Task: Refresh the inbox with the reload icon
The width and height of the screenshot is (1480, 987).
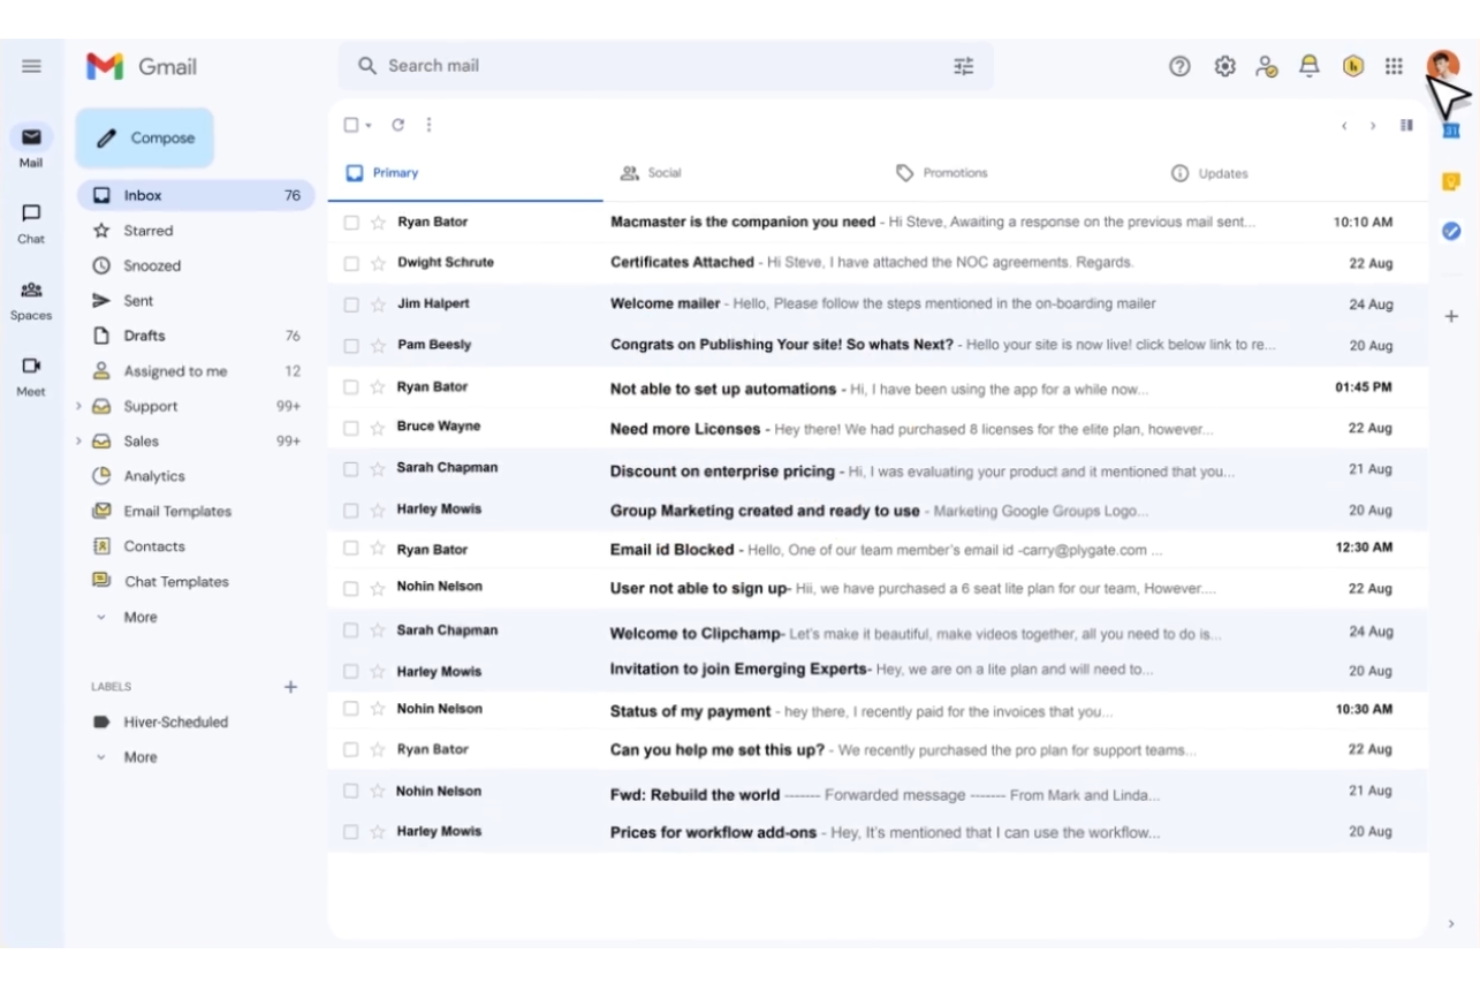Action: (398, 124)
